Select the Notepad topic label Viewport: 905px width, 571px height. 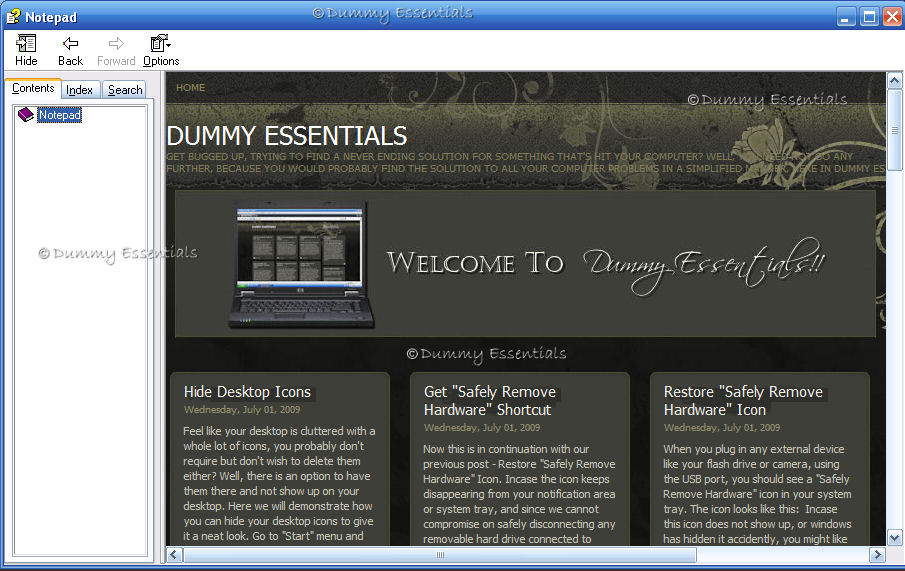click(x=59, y=115)
